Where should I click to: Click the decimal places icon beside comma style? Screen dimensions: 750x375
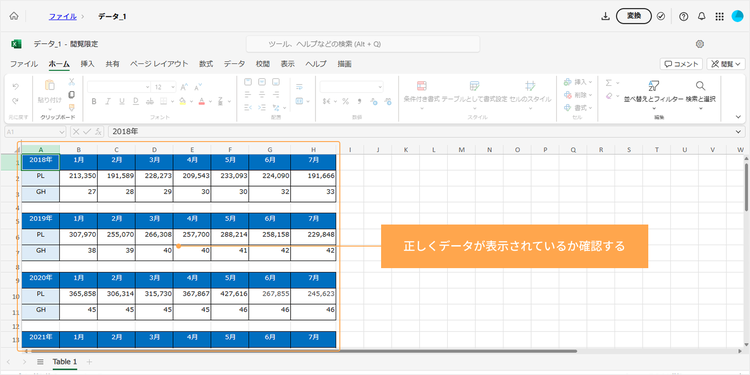[x=374, y=101]
